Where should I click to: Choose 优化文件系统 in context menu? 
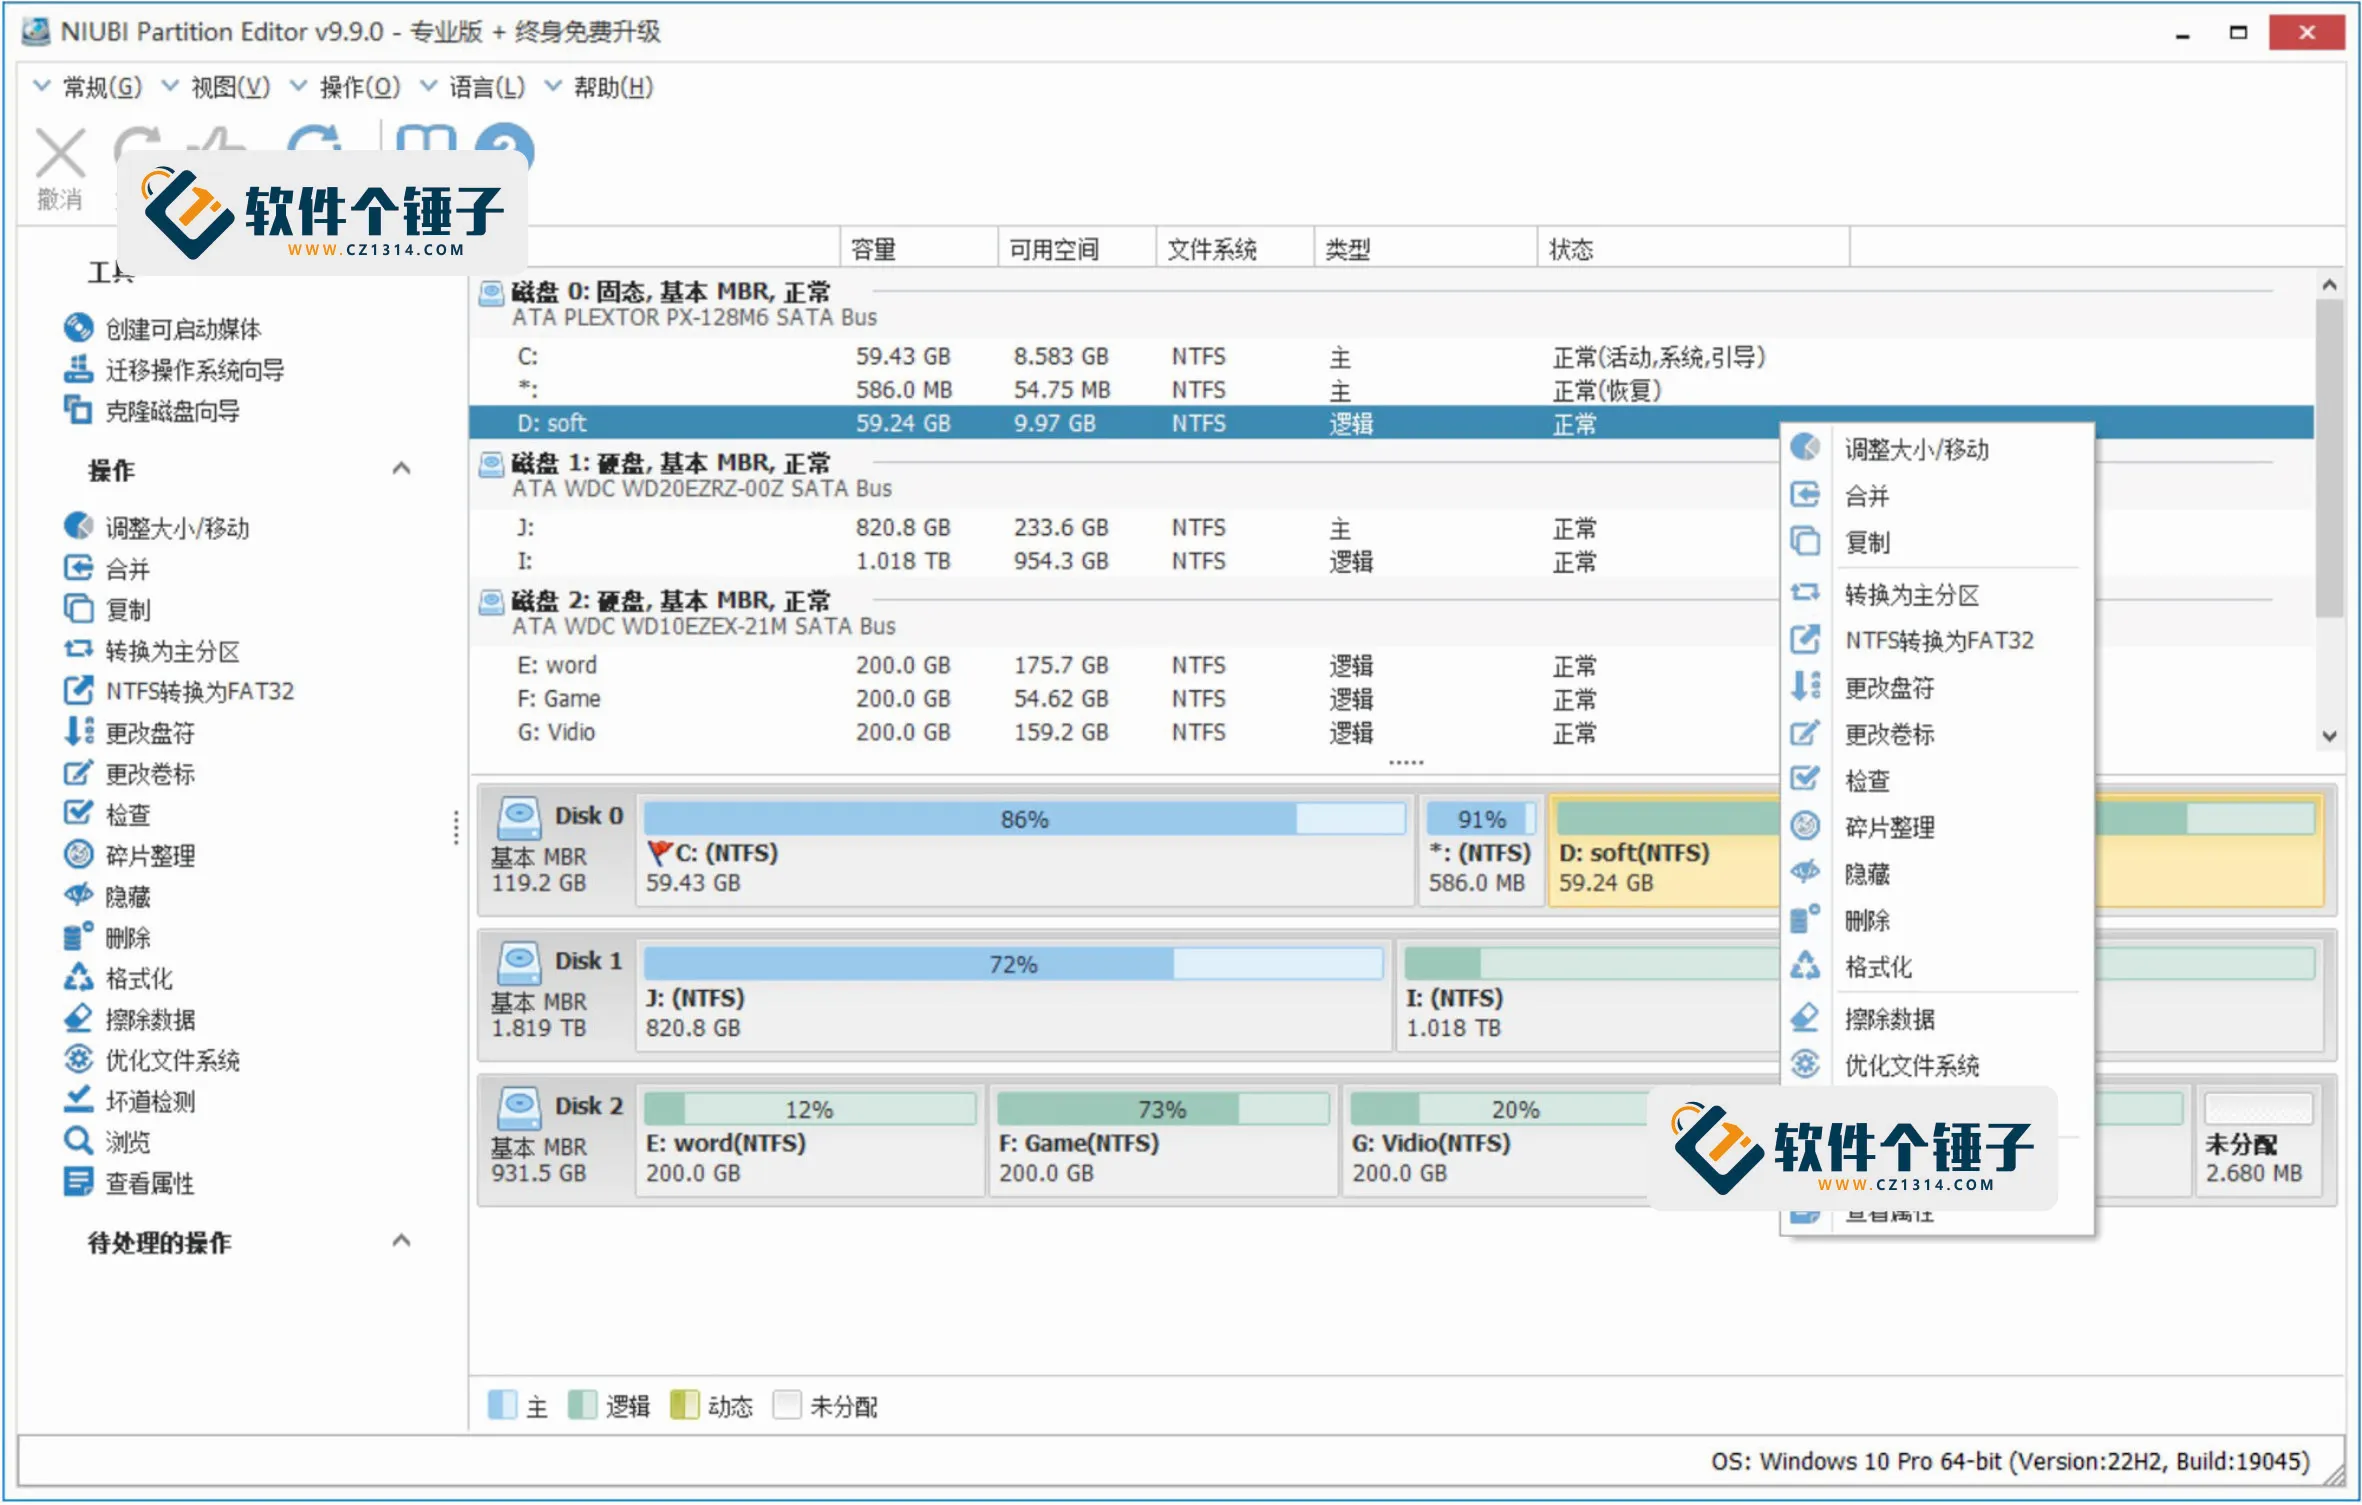(x=1937, y=1065)
